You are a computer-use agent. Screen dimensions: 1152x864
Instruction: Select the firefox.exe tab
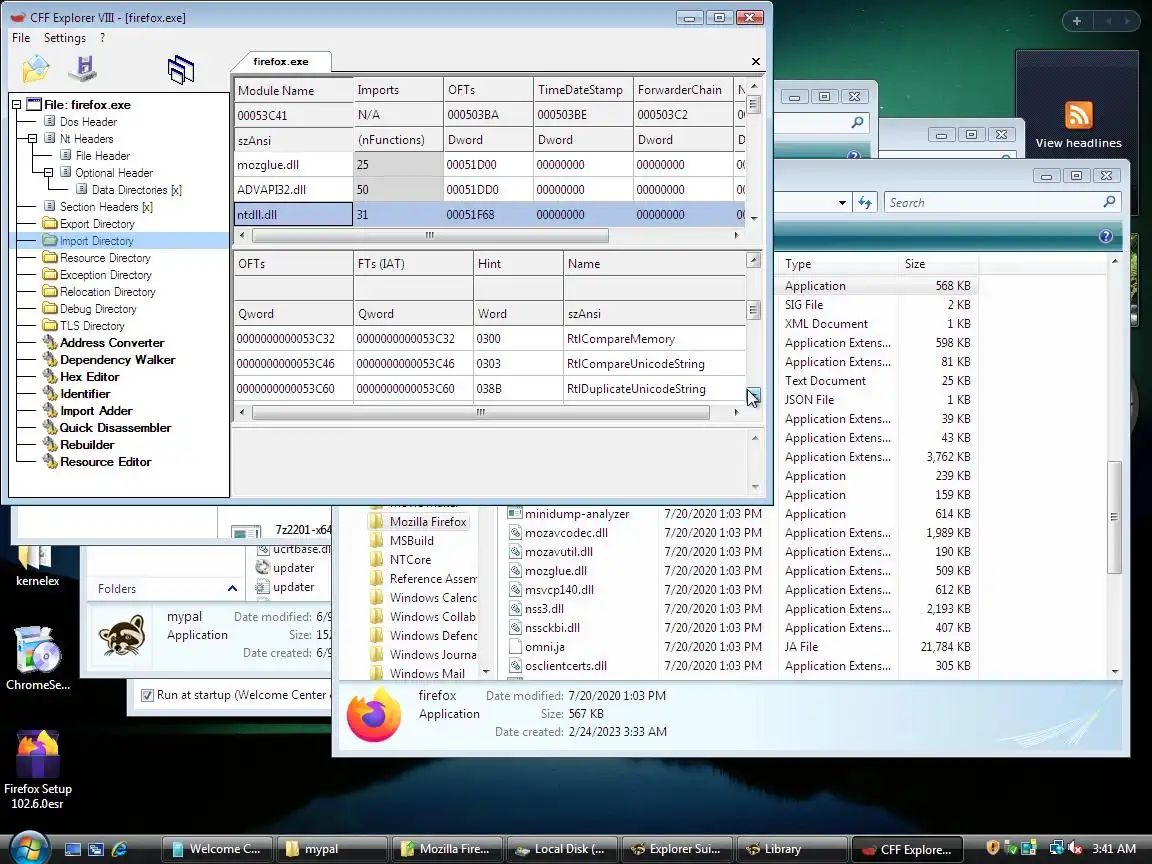click(281, 62)
